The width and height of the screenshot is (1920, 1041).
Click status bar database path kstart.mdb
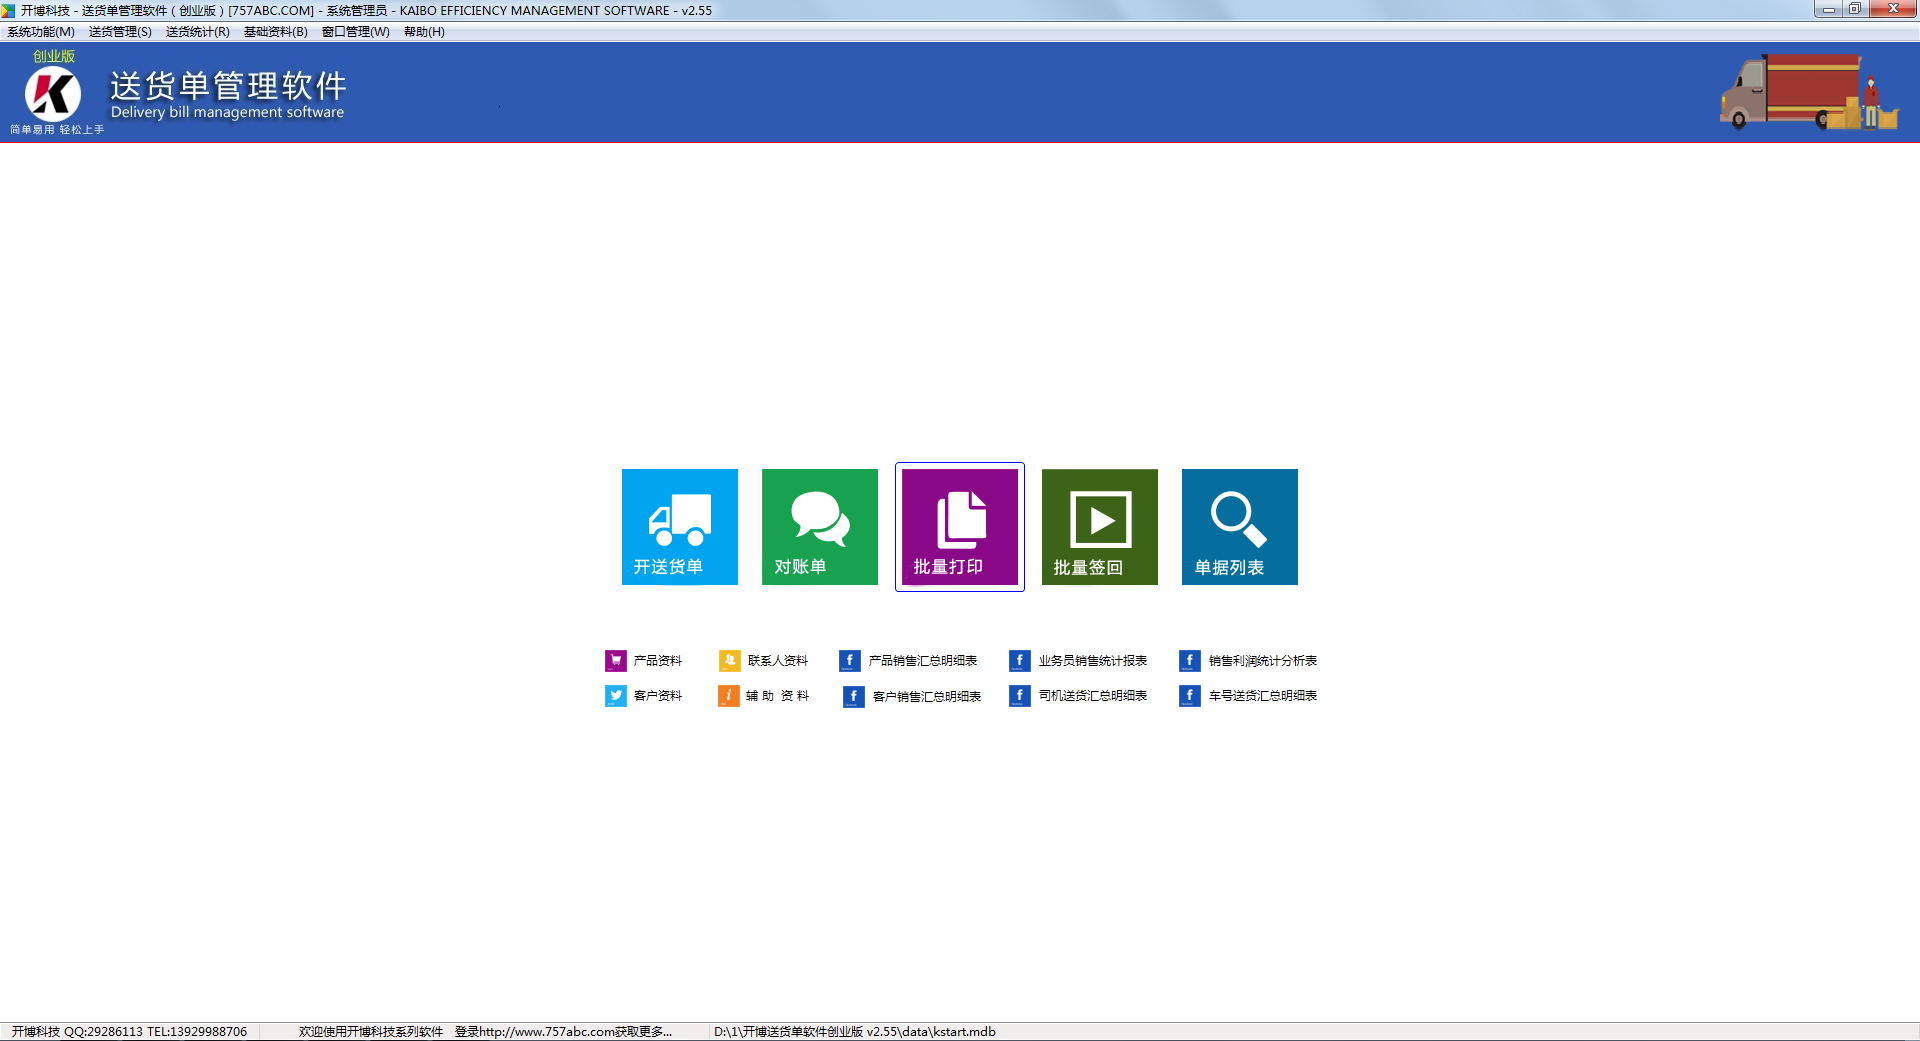[855, 1032]
